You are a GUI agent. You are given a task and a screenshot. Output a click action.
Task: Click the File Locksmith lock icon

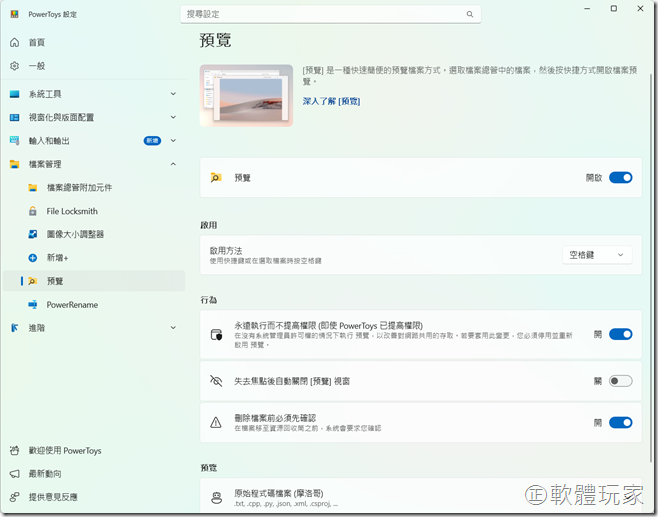33,211
